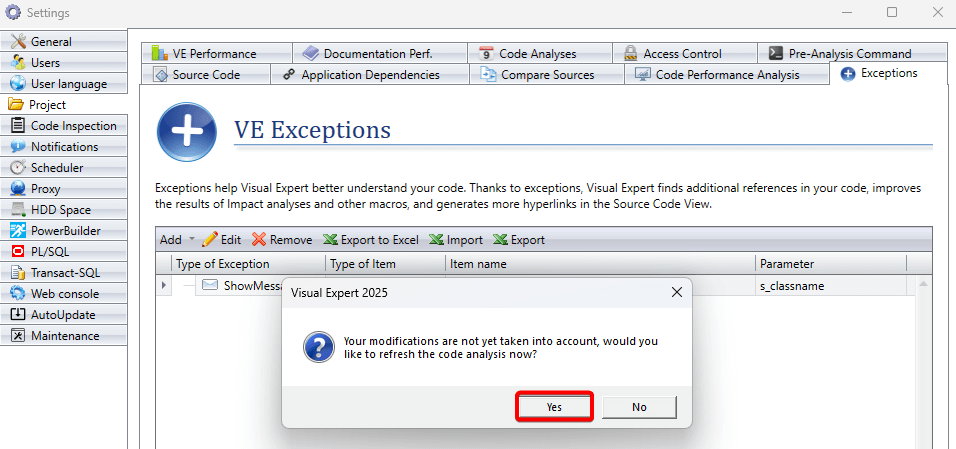Click the Proxy globe icon
The width and height of the screenshot is (956, 449).
coord(19,189)
